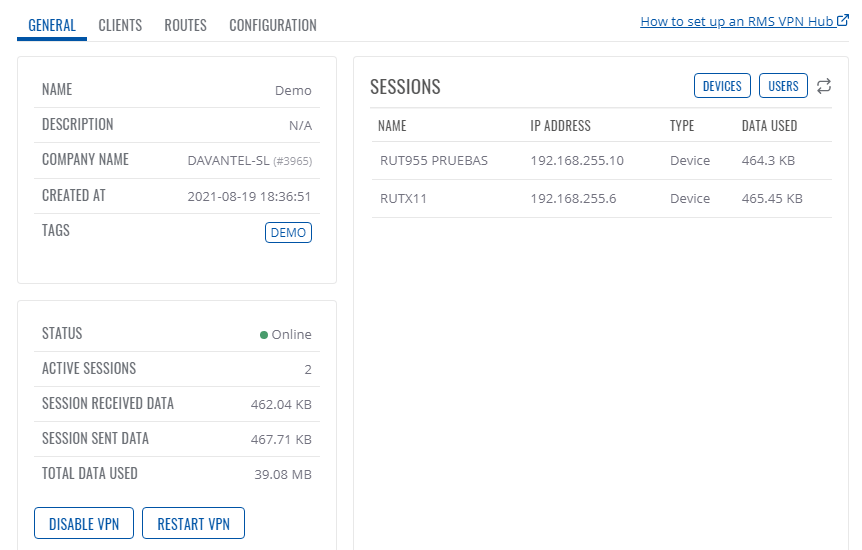Switch to the General tab
Viewport: 862px width, 550px height.
52,25
